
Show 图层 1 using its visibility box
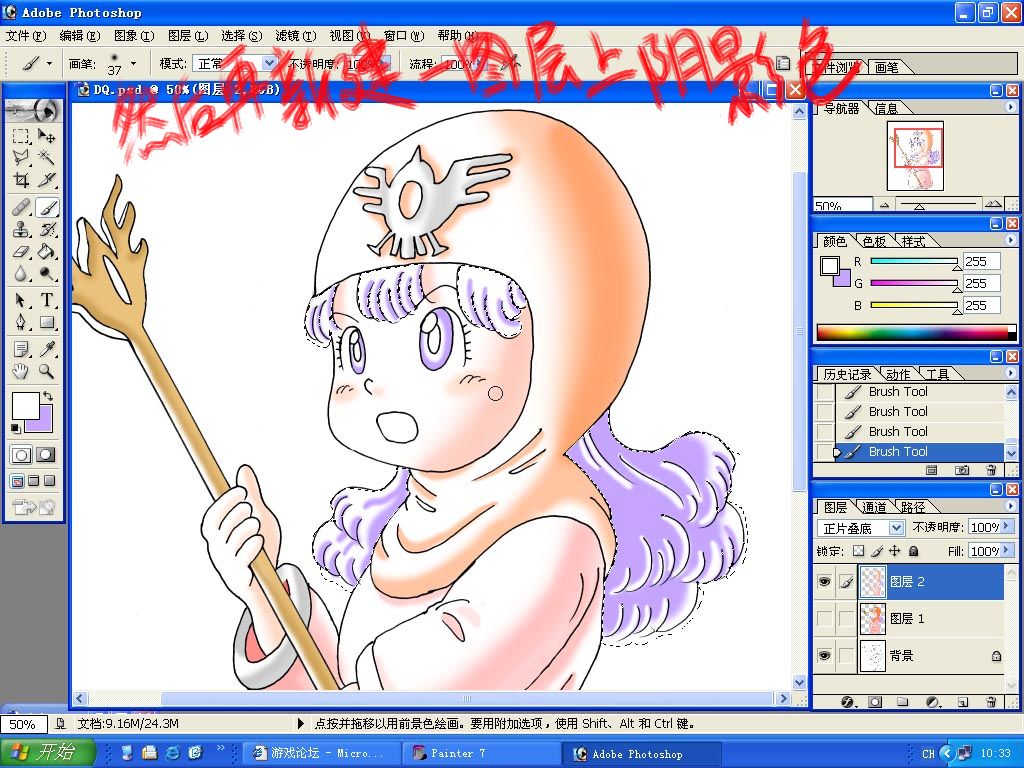pyautogui.click(x=825, y=618)
